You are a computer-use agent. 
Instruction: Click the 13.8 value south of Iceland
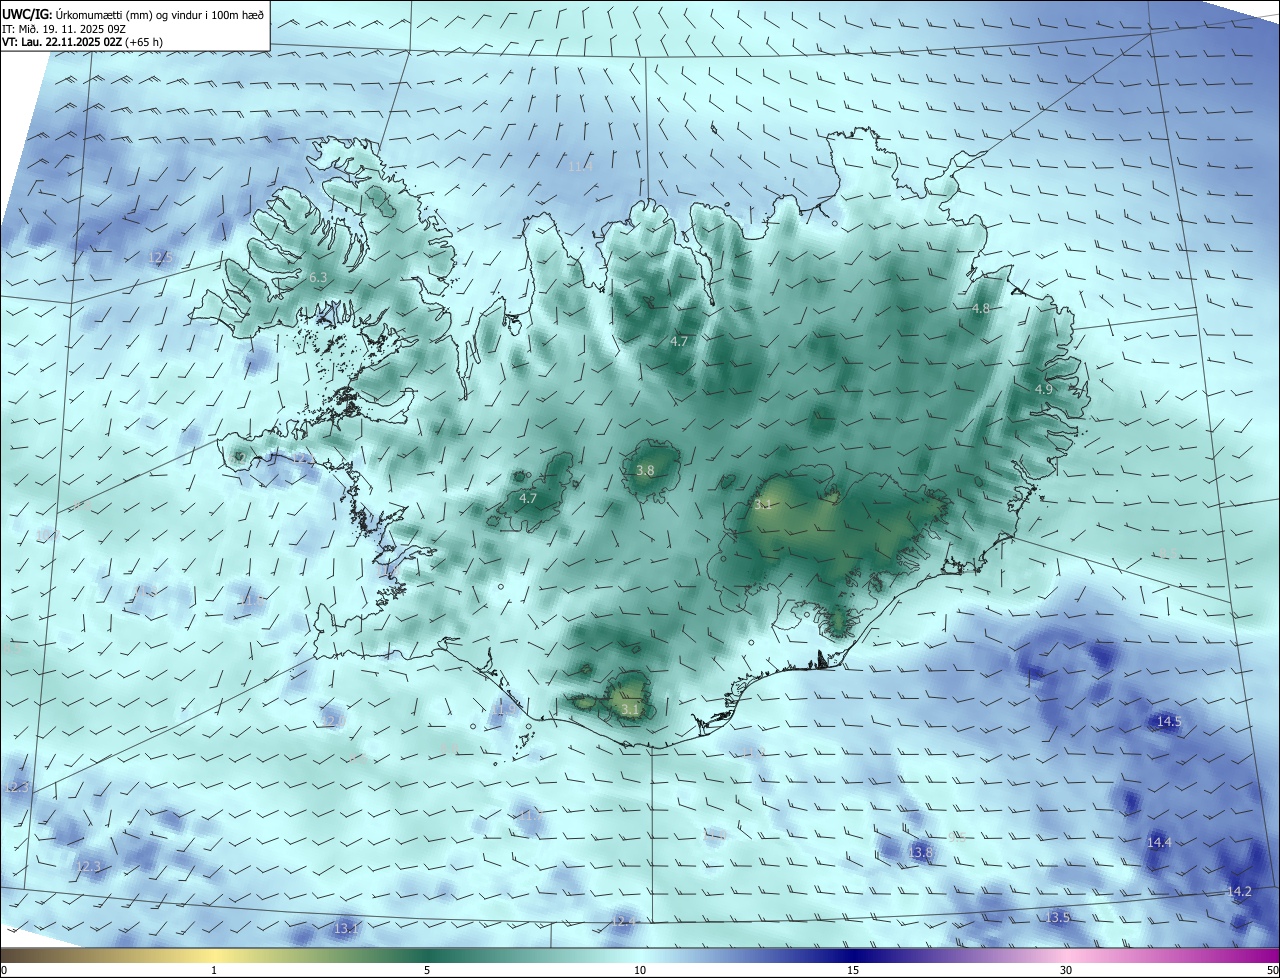pos(921,852)
